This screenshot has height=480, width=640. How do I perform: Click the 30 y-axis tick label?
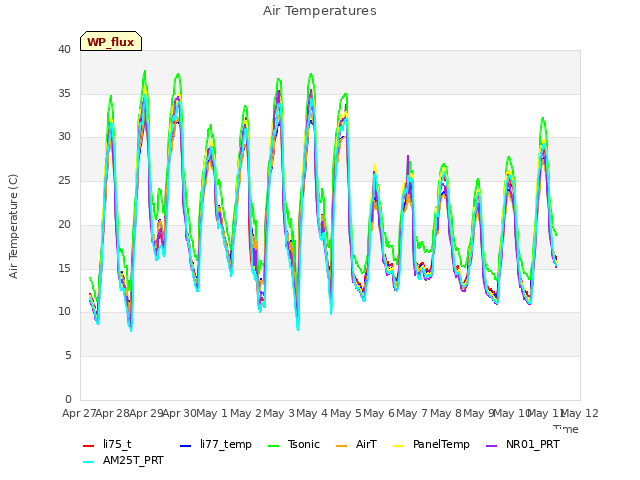(x=64, y=137)
